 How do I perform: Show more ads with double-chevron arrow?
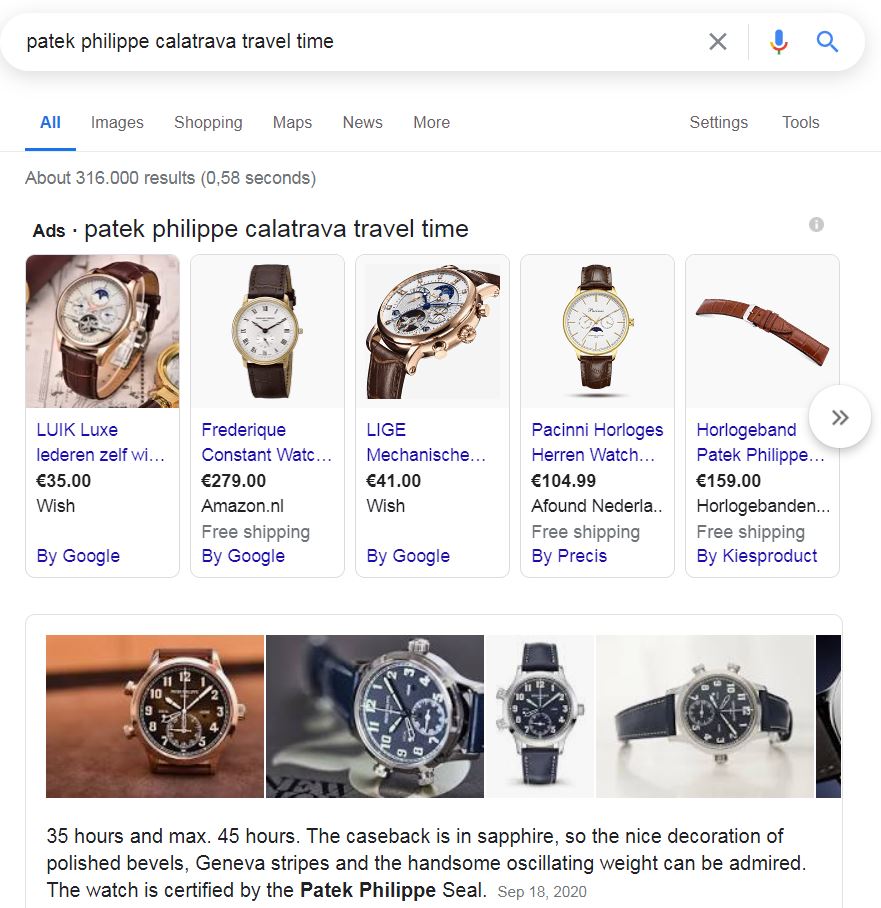pyautogui.click(x=840, y=417)
